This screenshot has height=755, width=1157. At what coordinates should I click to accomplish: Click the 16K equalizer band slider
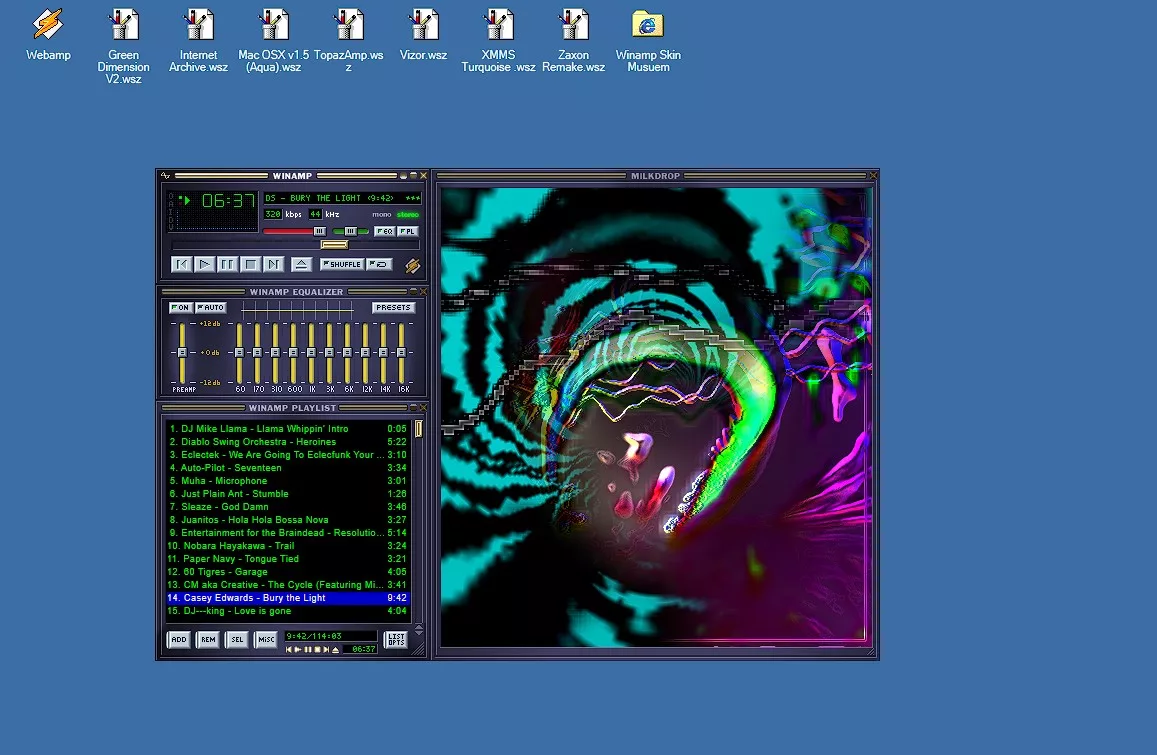(x=401, y=353)
